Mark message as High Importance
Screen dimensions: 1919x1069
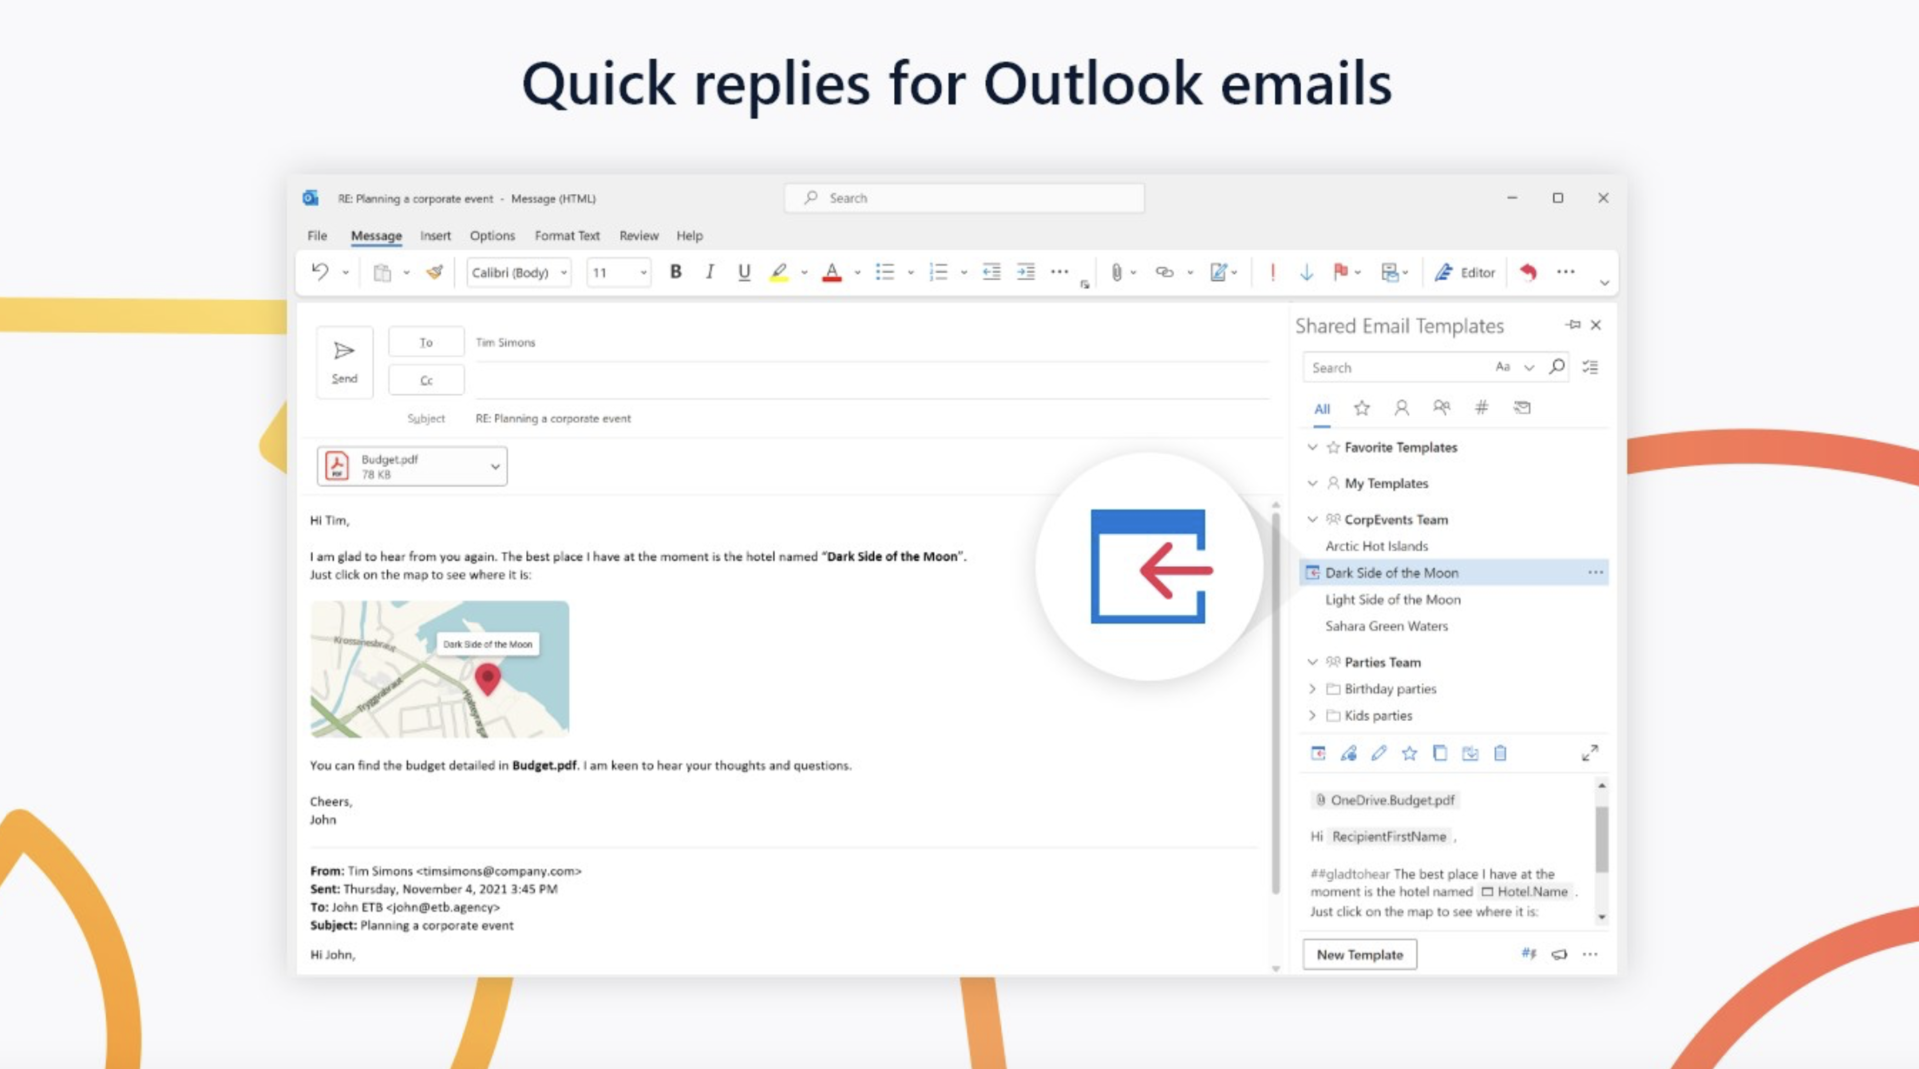1272,272
